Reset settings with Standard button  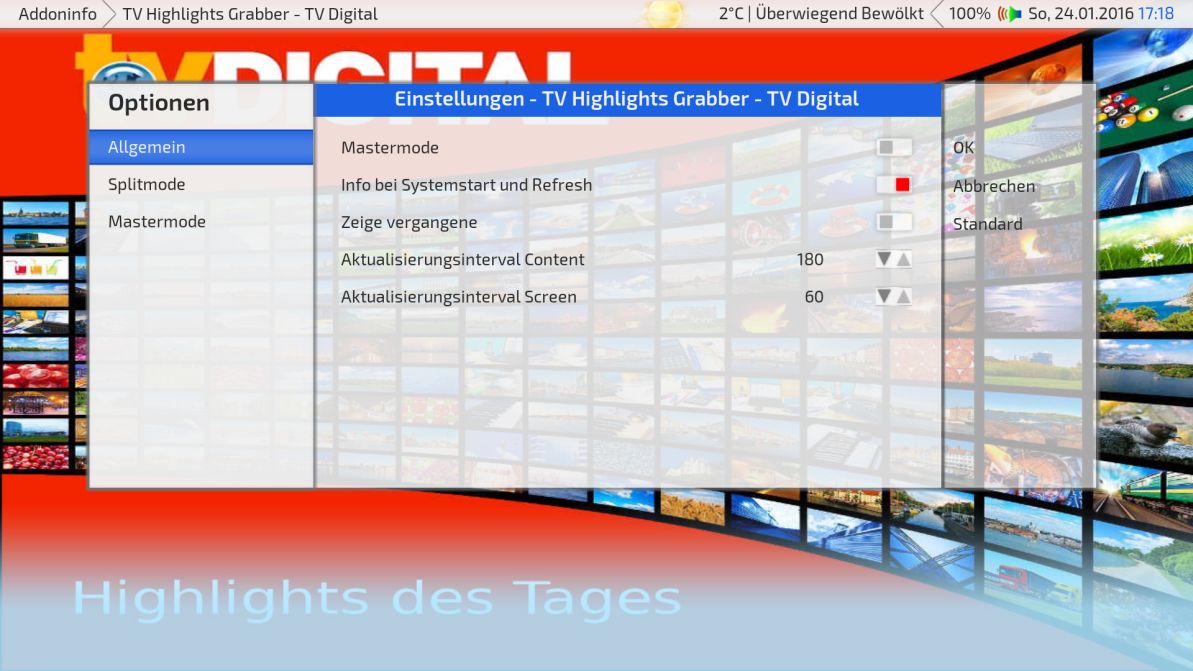(x=988, y=224)
